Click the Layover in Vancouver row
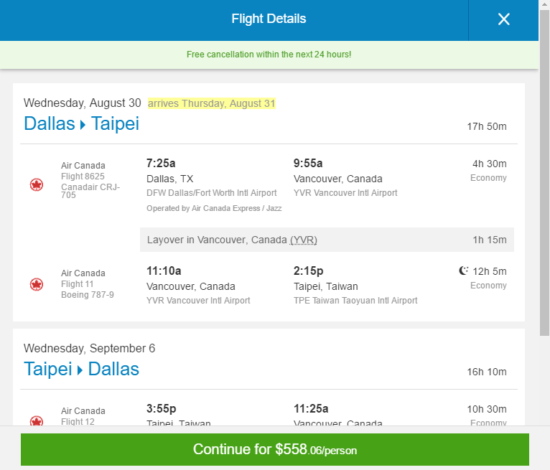The image size is (550, 470). (x=327, y=240)
